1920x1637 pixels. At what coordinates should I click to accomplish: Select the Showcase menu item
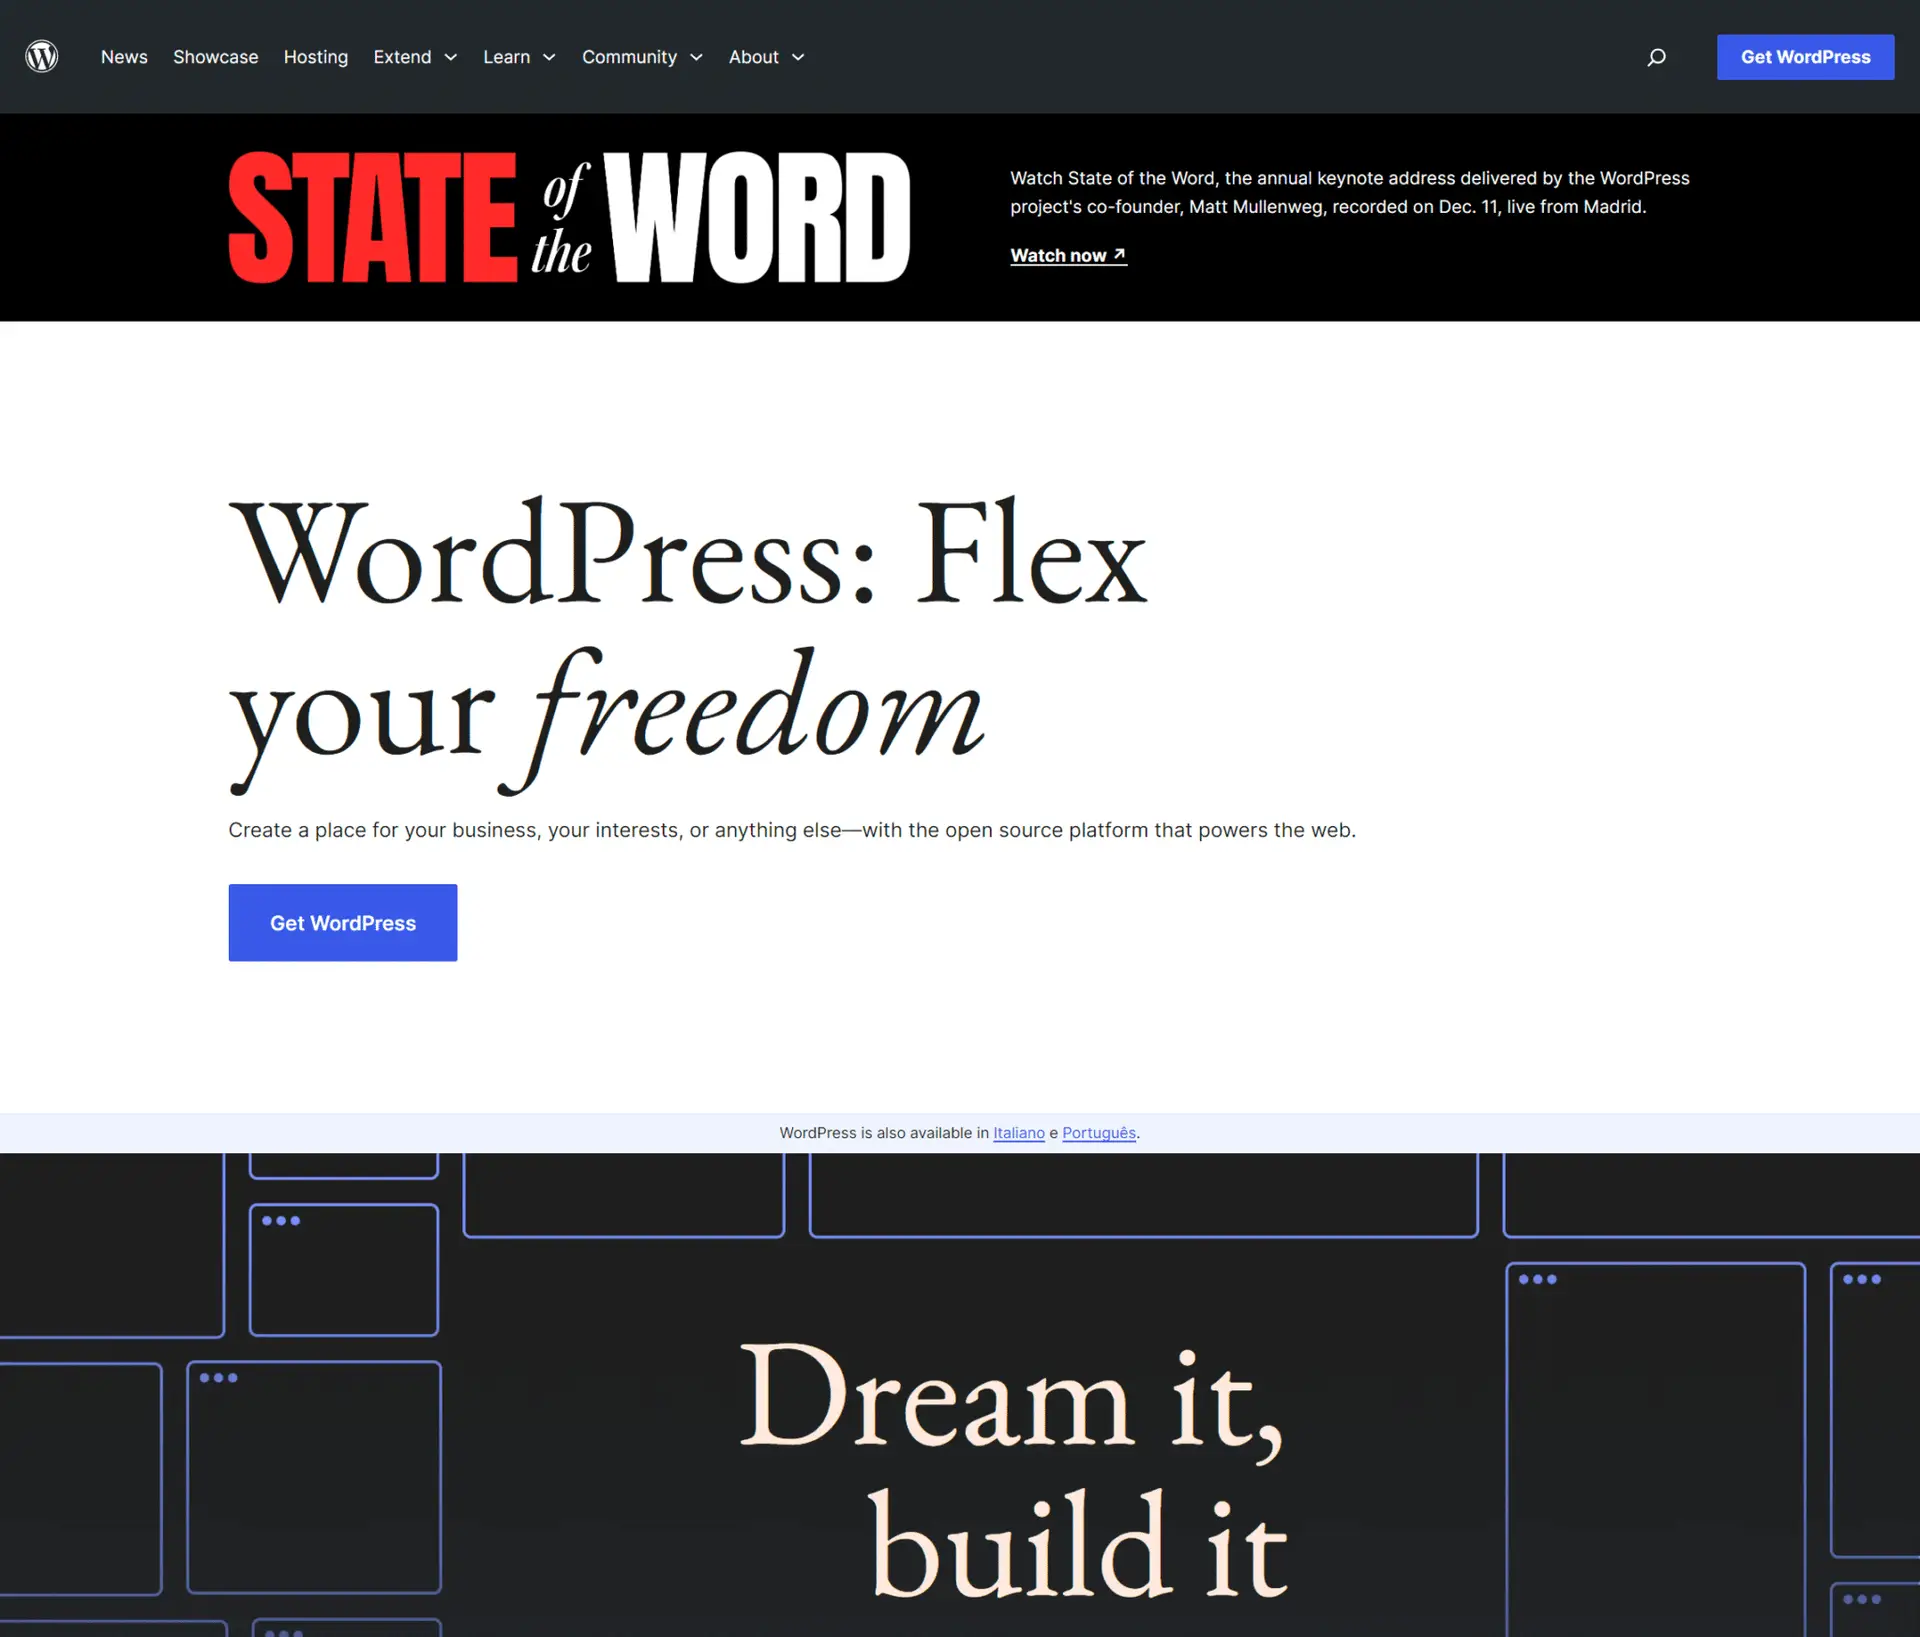(x=216, y=55)
